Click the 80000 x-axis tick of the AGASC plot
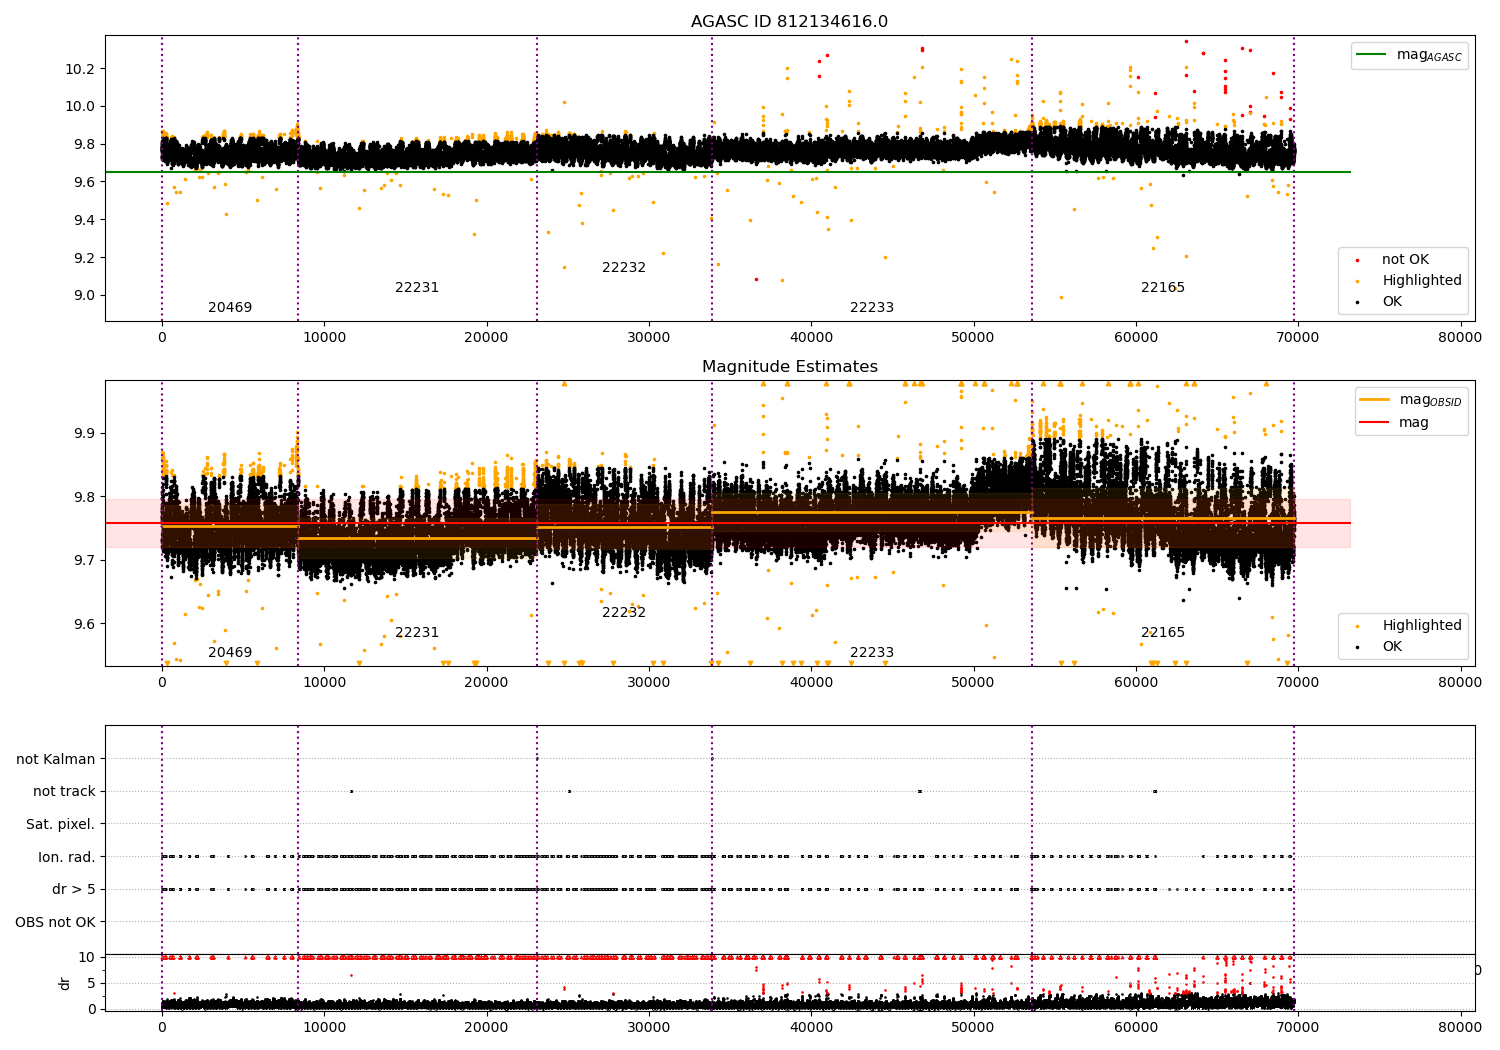 [x=1460, y=338]
